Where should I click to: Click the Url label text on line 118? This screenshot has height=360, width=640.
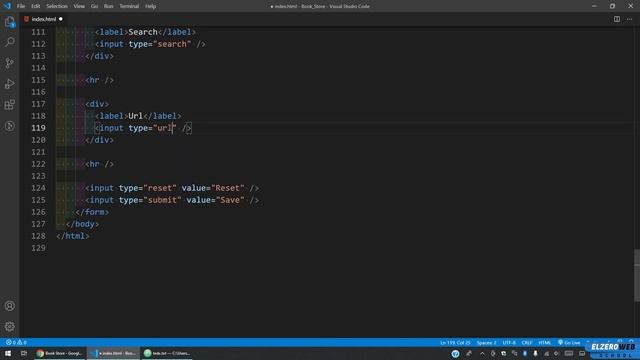coord(136,116)
